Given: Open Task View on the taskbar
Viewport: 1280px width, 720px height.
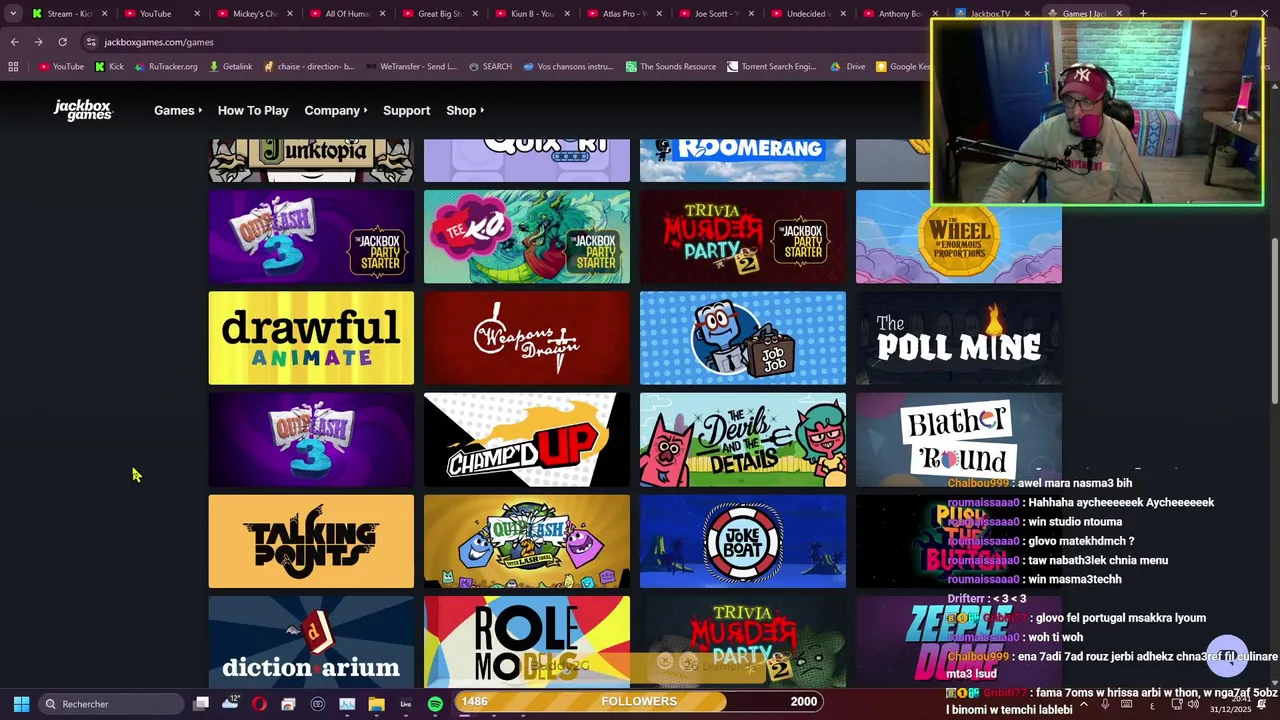Looking at the screenshot, I should 201,704.
